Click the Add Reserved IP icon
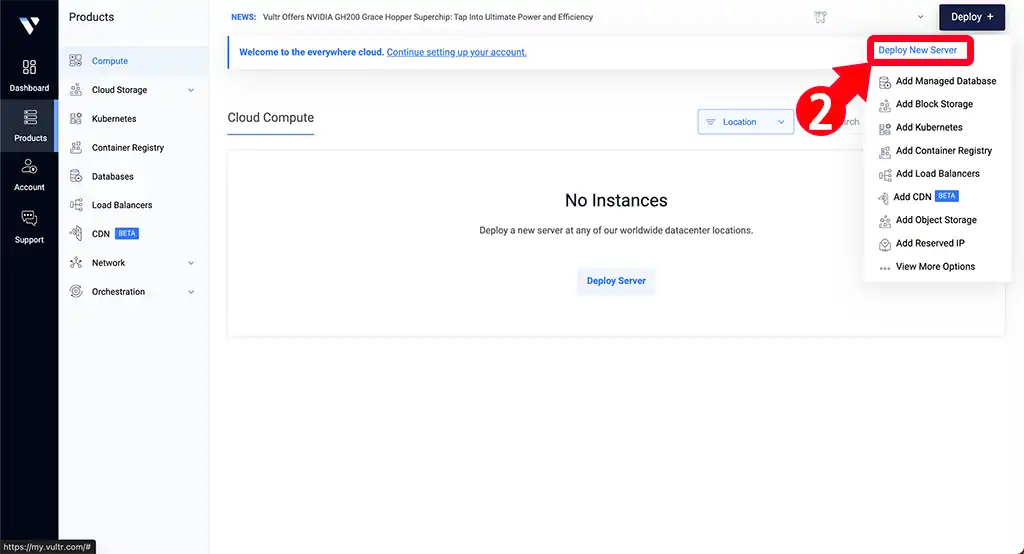The width and height of the screenshot is (1024, 554). tap(885, 244)
